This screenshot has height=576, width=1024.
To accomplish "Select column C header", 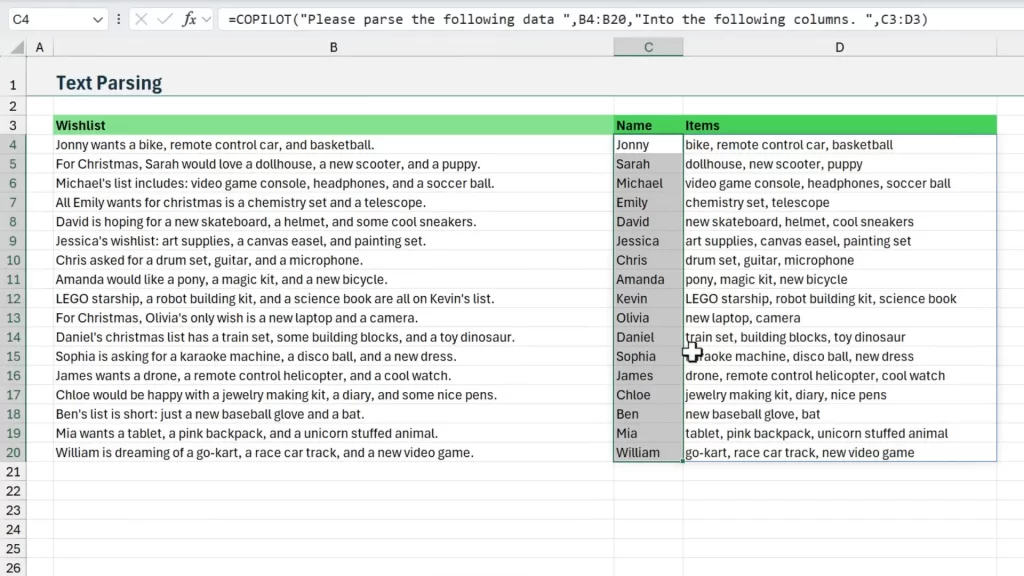I will tap(648, 48).
